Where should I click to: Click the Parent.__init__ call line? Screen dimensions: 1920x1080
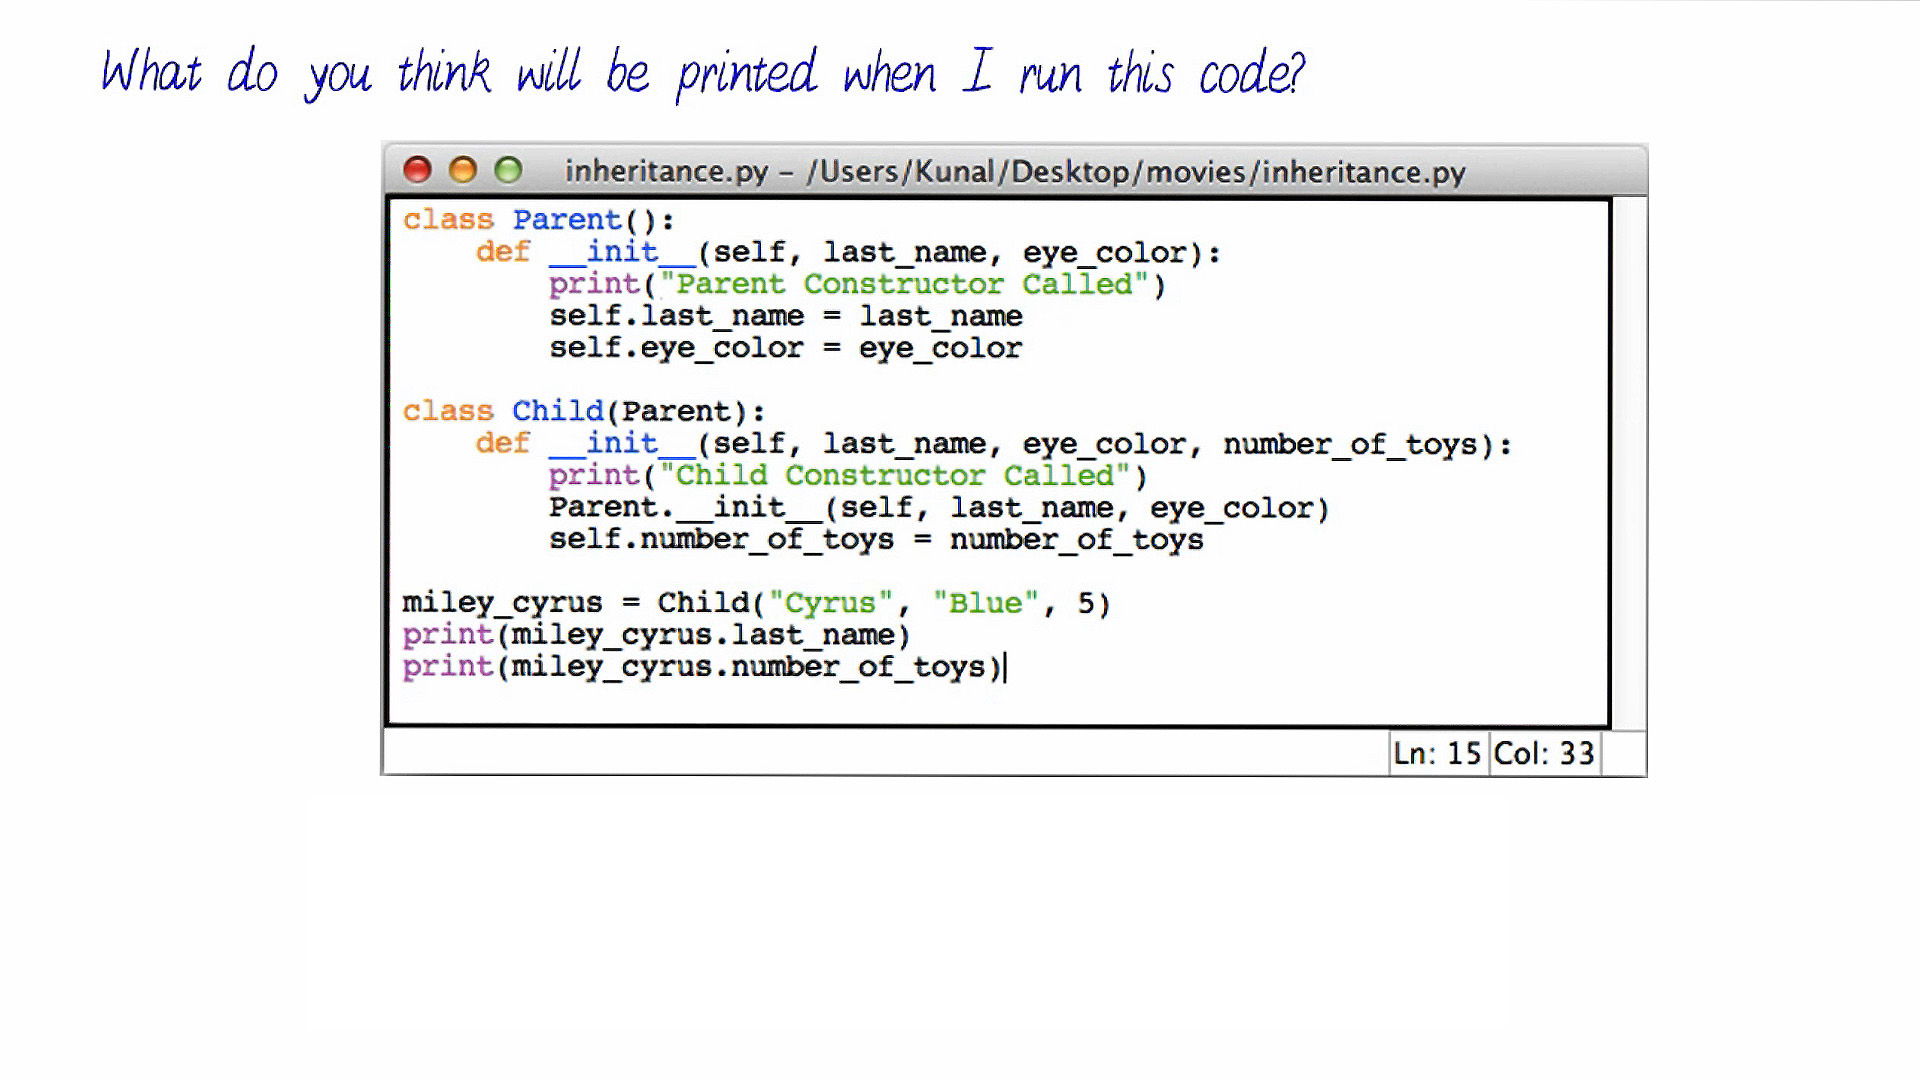click(x=938, y=507)
